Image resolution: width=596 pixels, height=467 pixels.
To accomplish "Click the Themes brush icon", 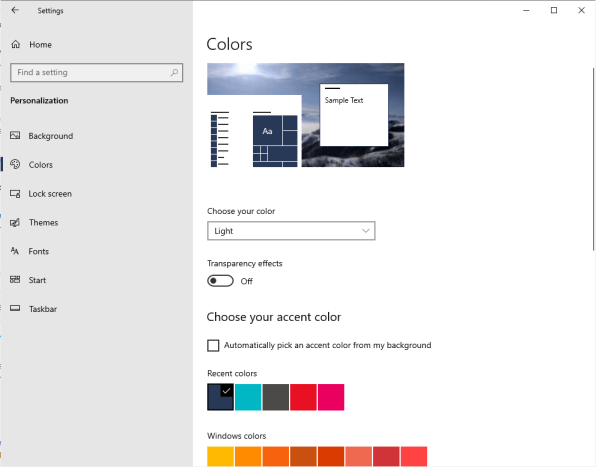I will 15,222.
